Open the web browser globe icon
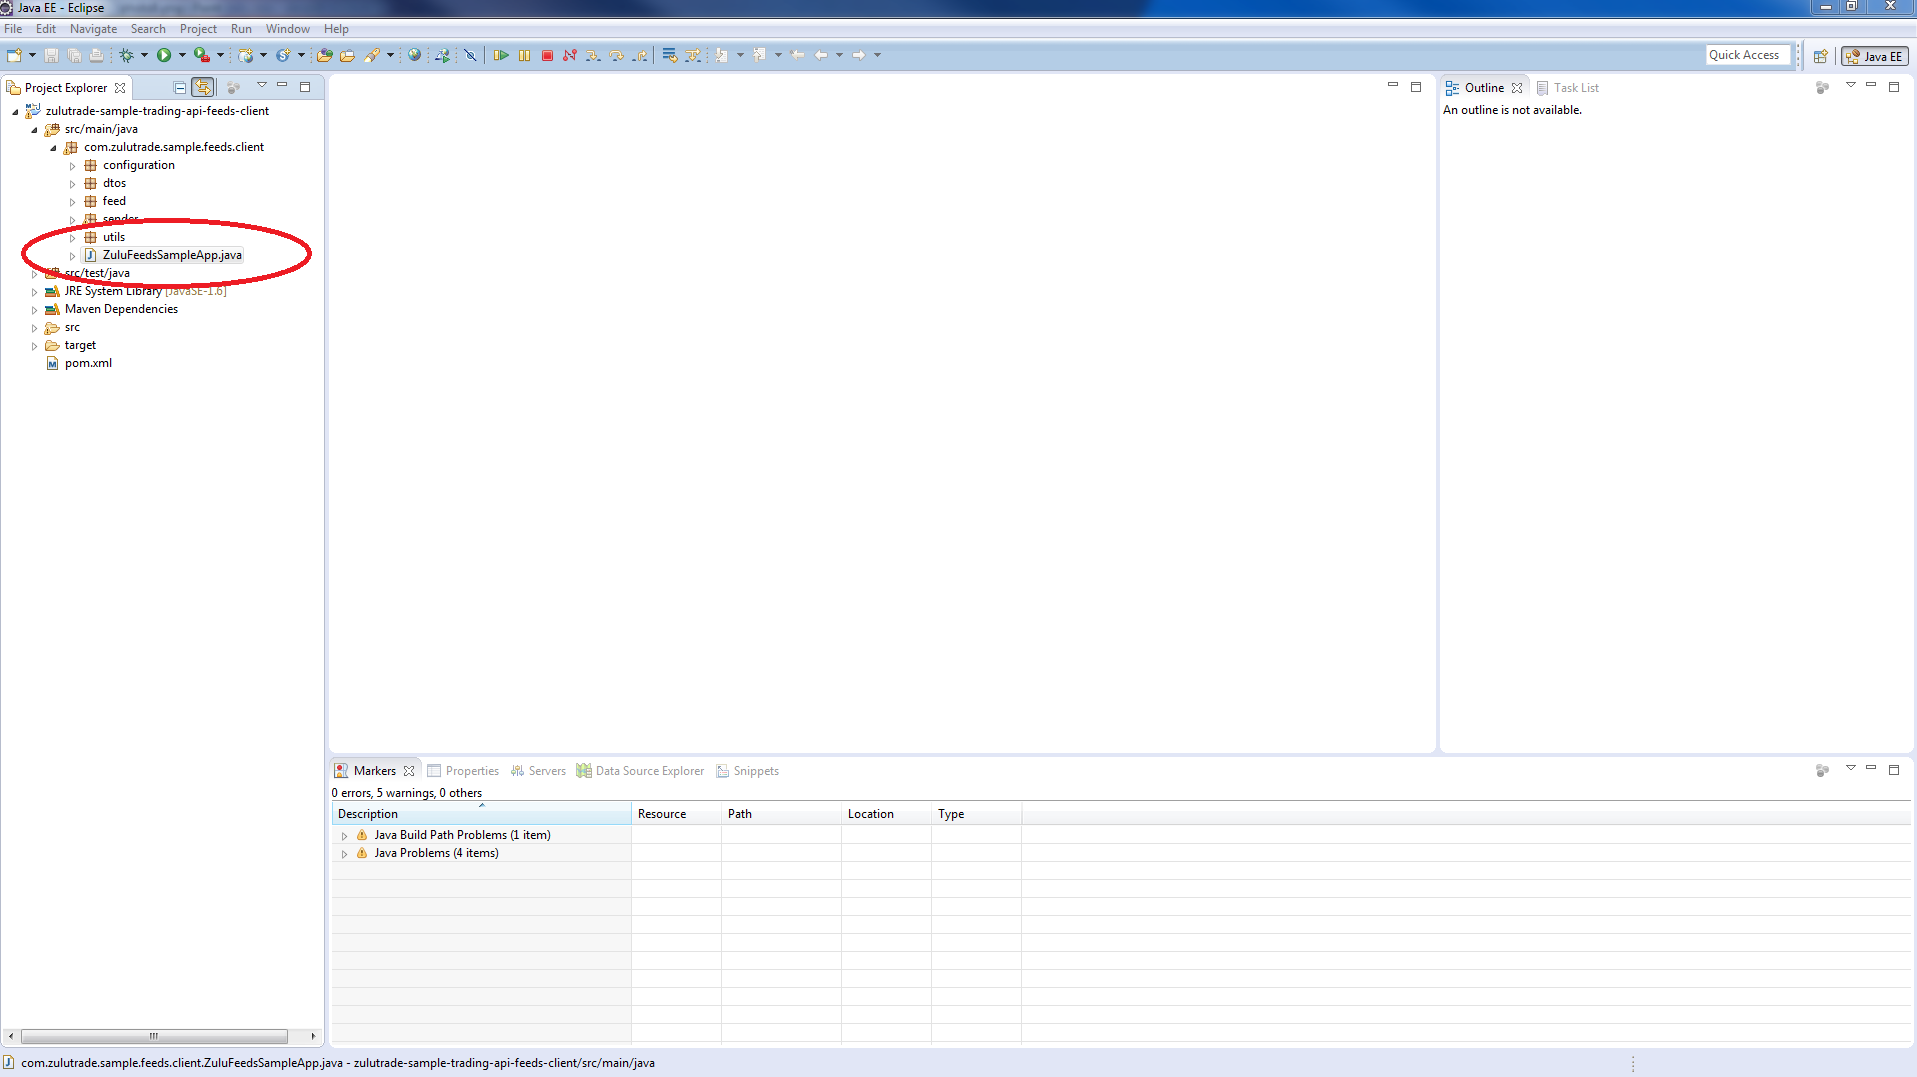 414,56
